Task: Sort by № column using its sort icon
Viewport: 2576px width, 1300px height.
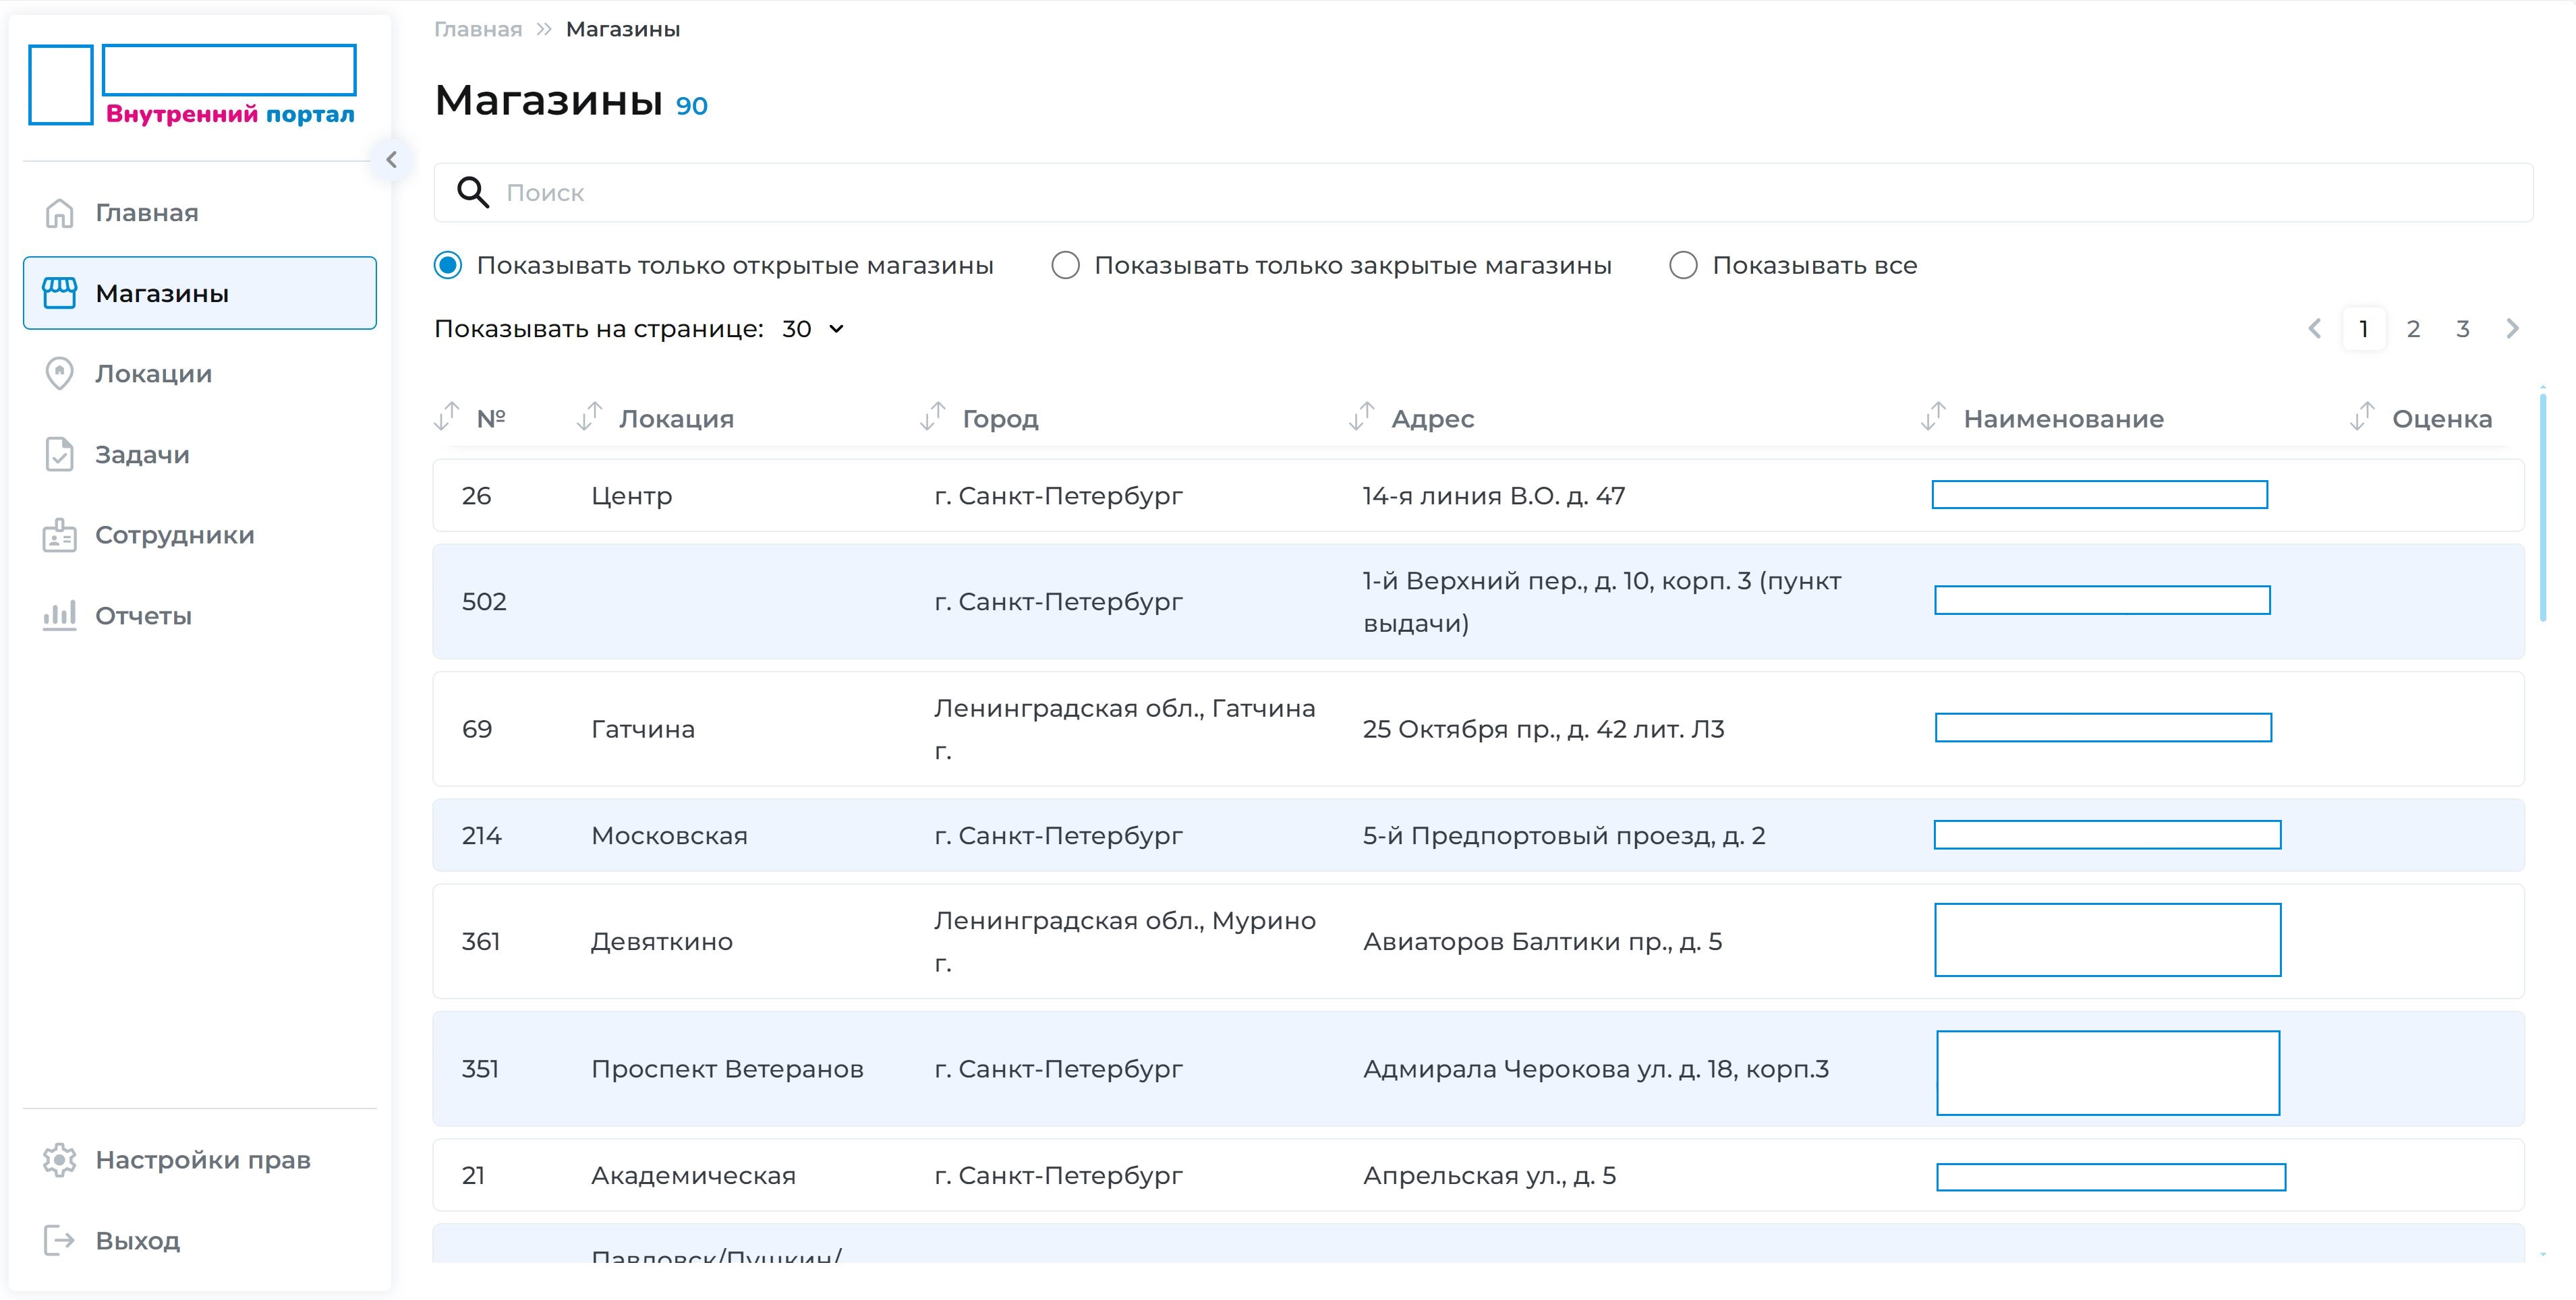Action: coord(447,416)
